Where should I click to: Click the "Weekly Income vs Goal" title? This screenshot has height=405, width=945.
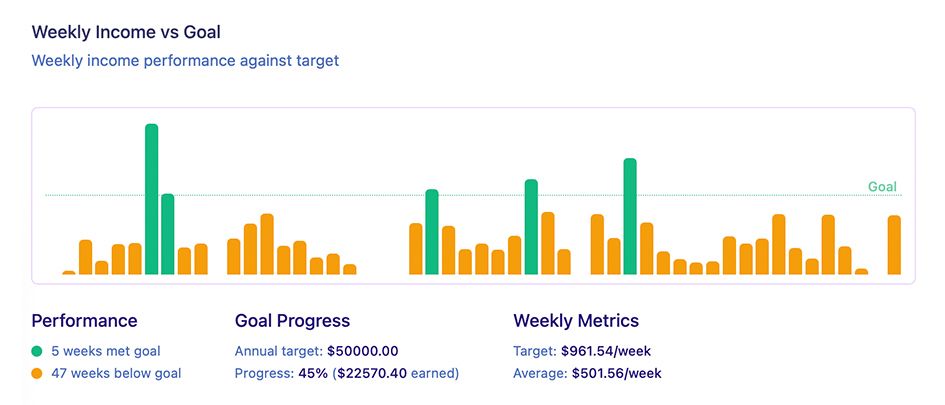(x=126, y=32)
